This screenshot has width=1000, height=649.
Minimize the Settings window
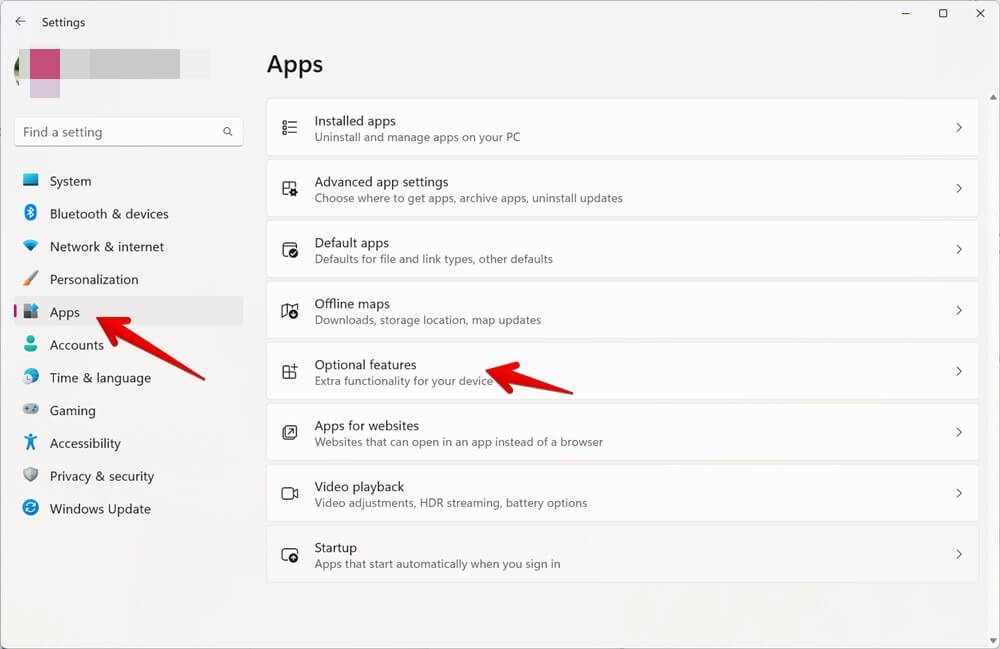click(906, 13)
